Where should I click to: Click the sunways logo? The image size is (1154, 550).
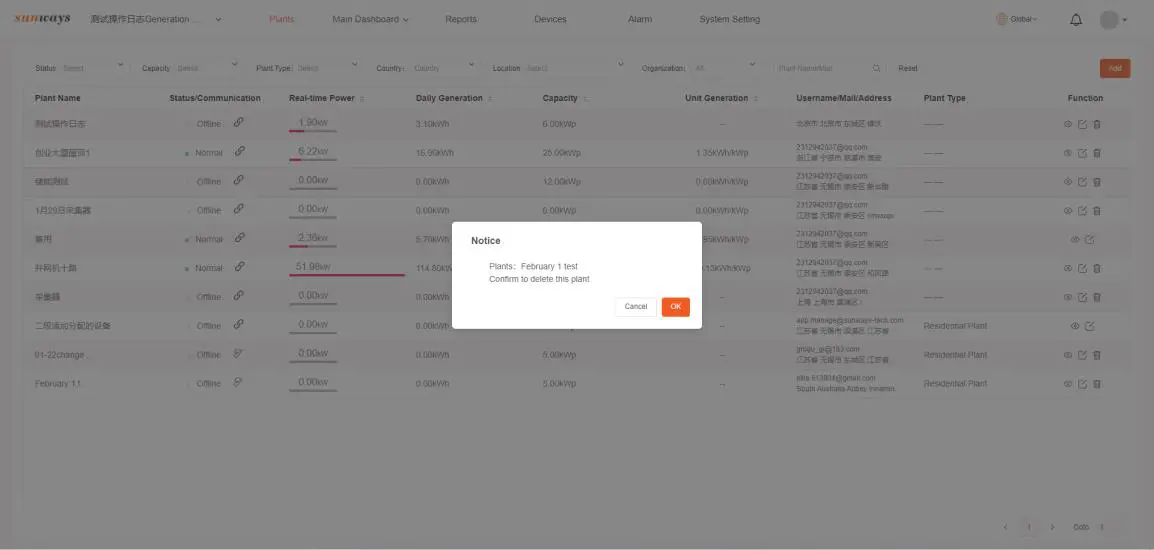[x=43, y=18]
